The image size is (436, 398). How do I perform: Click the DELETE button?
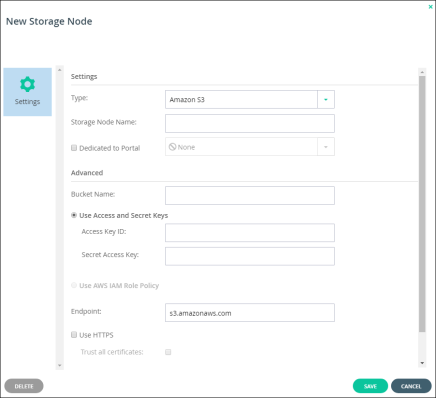tap(24, 386)
